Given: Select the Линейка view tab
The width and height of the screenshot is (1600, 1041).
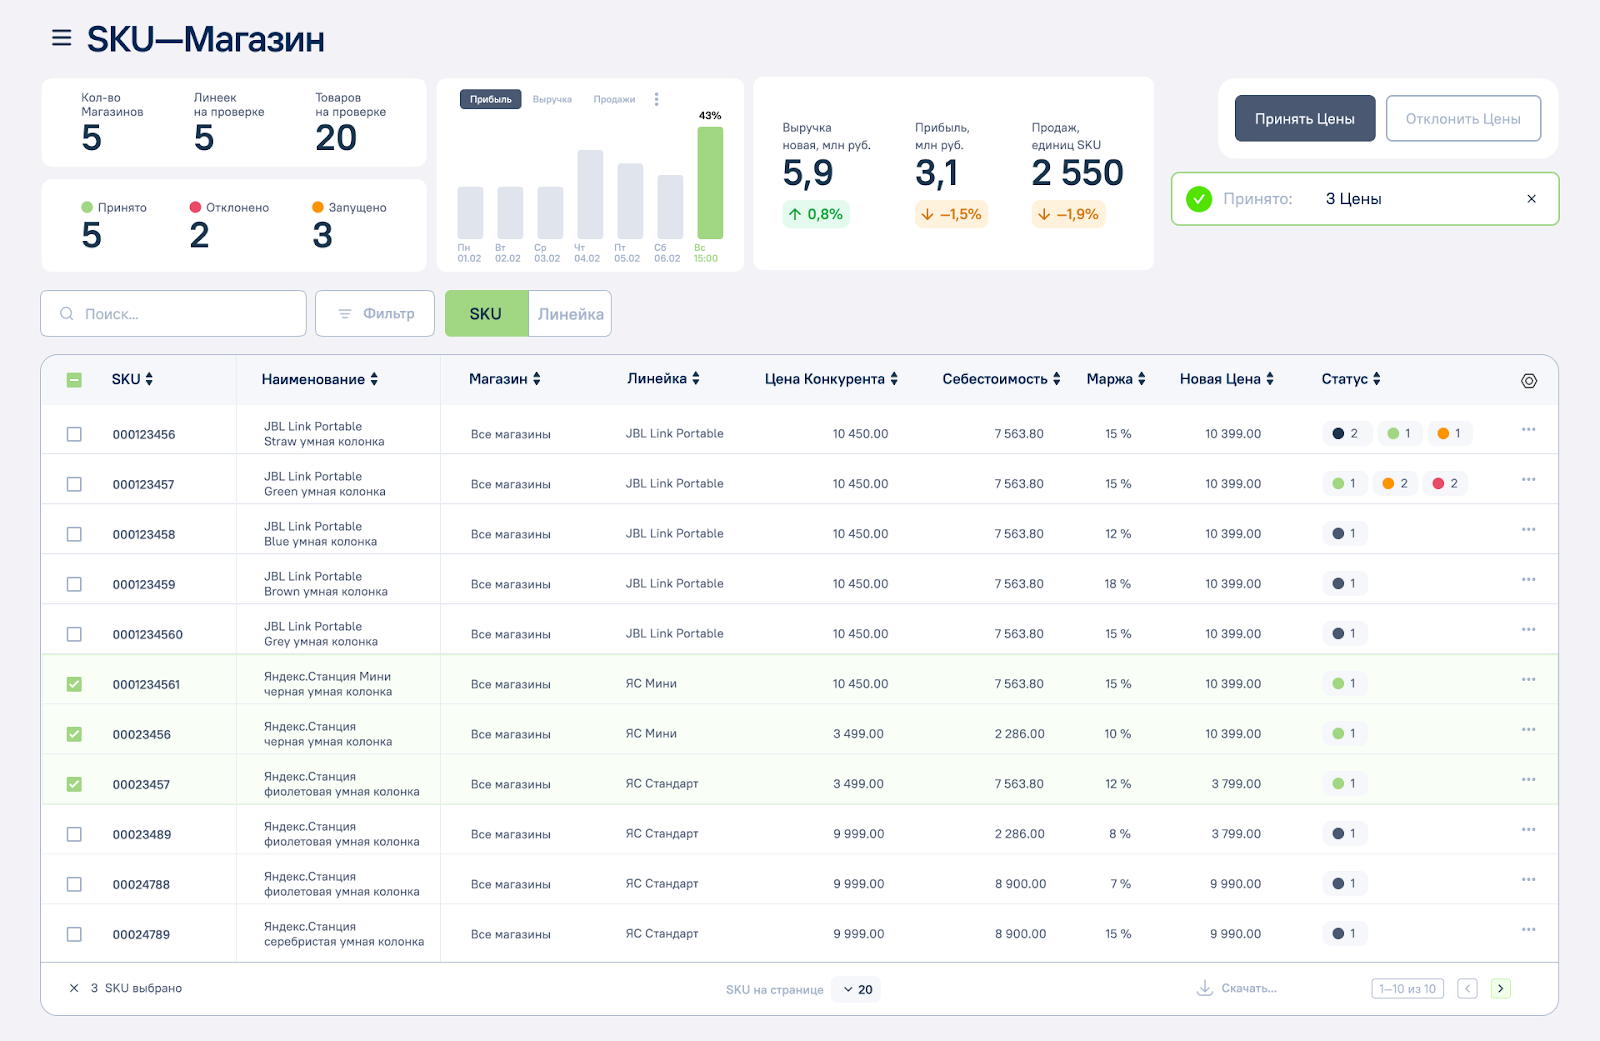Looking at the screenshot, I should (x=570, y=314).
